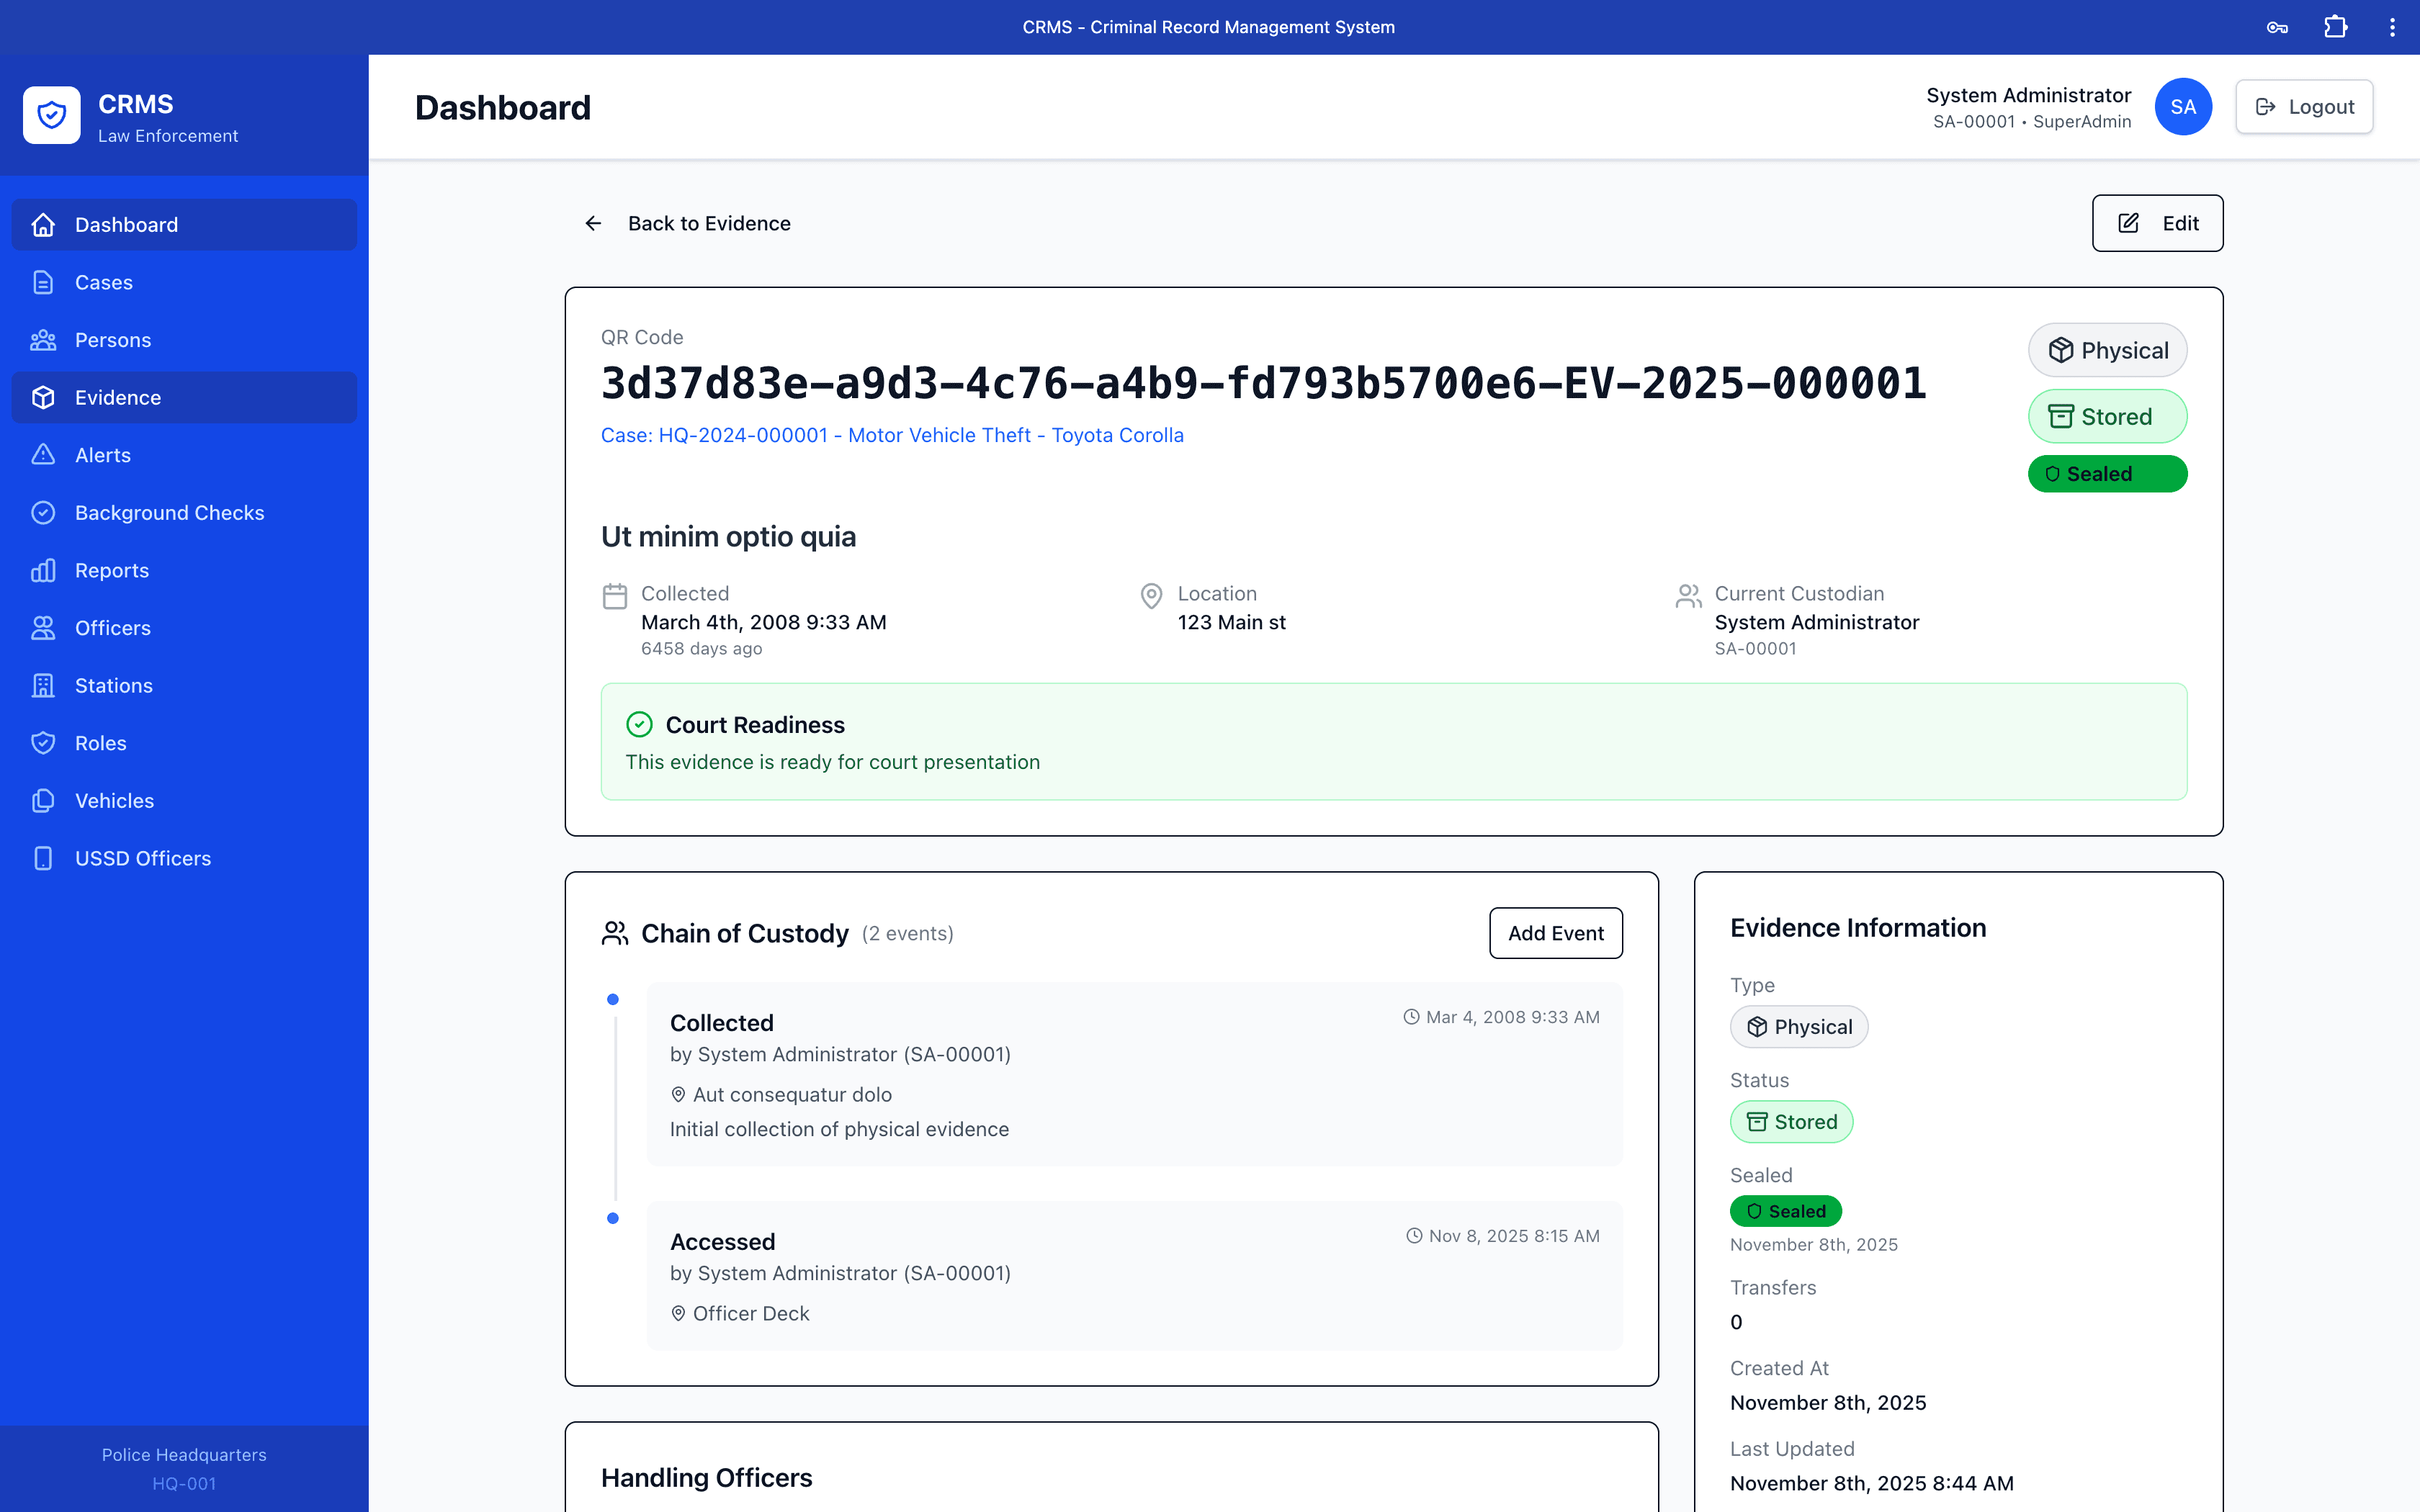Open Reports in the sidebar
Viewport: 2420px width, 1512px height.
coord(184,571)
